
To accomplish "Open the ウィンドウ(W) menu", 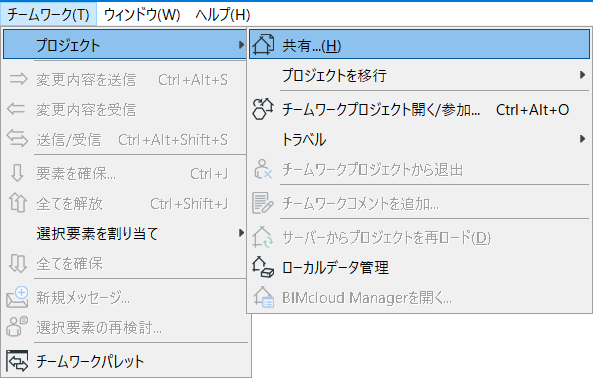I will 142,15.
